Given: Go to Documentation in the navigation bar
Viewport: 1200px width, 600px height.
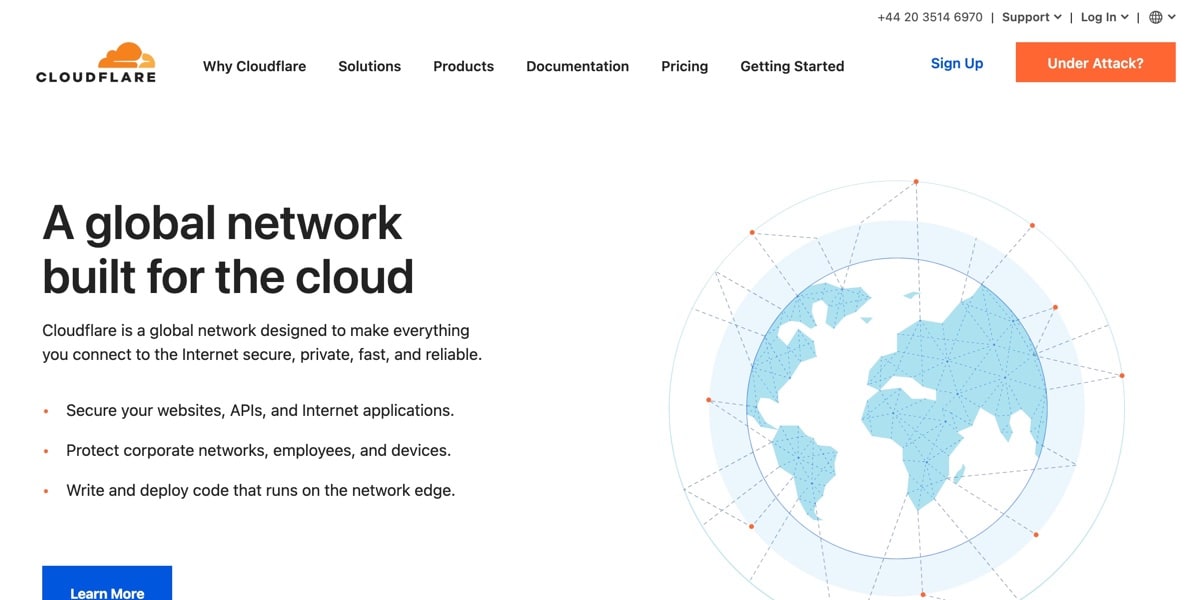Looking at the screenshot, I should click(x=577, y=66).
